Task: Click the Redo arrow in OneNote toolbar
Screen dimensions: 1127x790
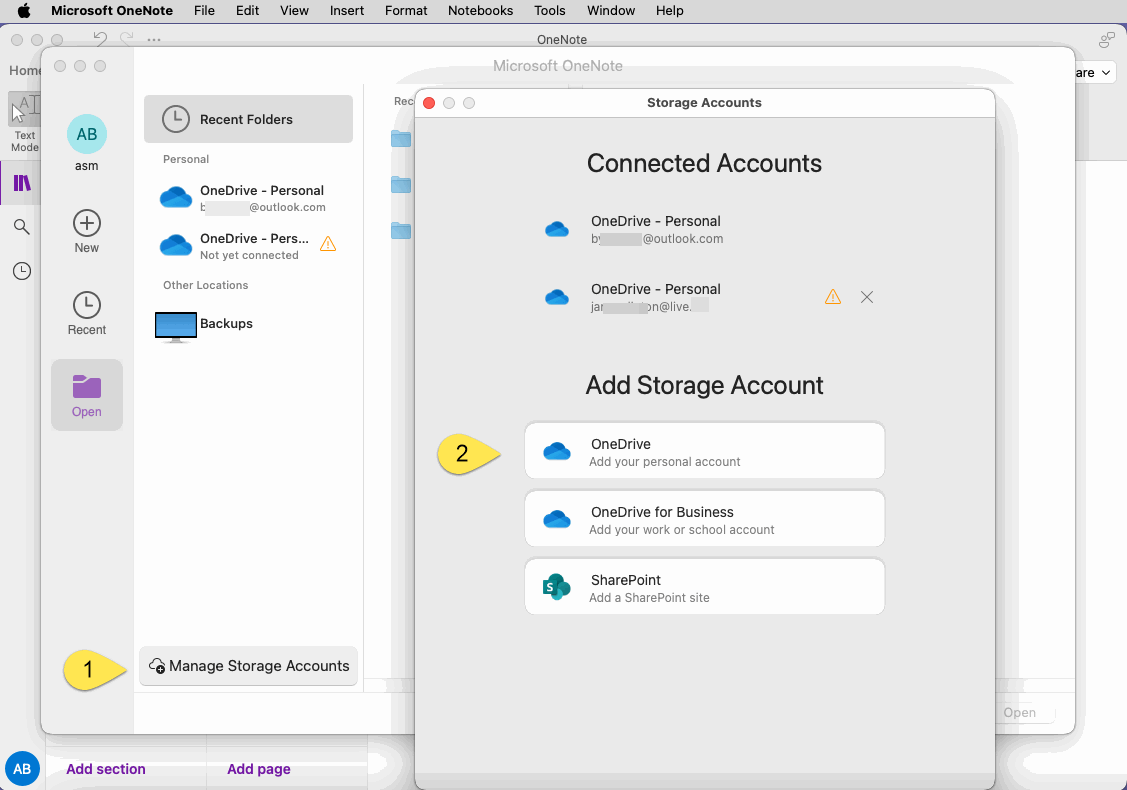Action: click(126, 39)
